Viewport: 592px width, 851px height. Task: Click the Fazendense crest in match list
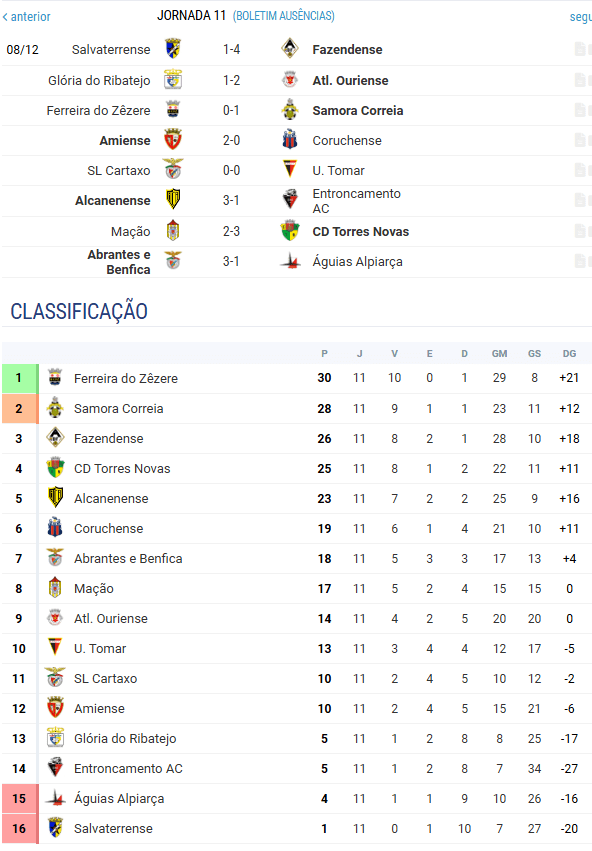[290, 49]
